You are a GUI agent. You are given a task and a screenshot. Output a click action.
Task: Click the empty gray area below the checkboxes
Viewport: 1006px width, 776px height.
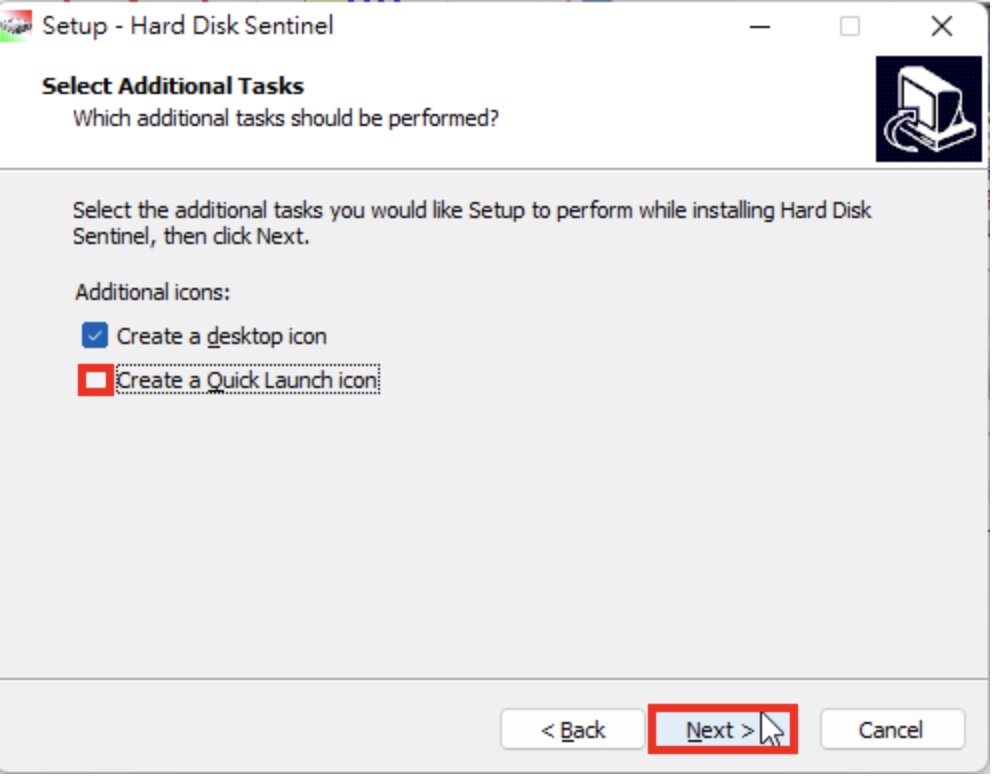(494, 532)
